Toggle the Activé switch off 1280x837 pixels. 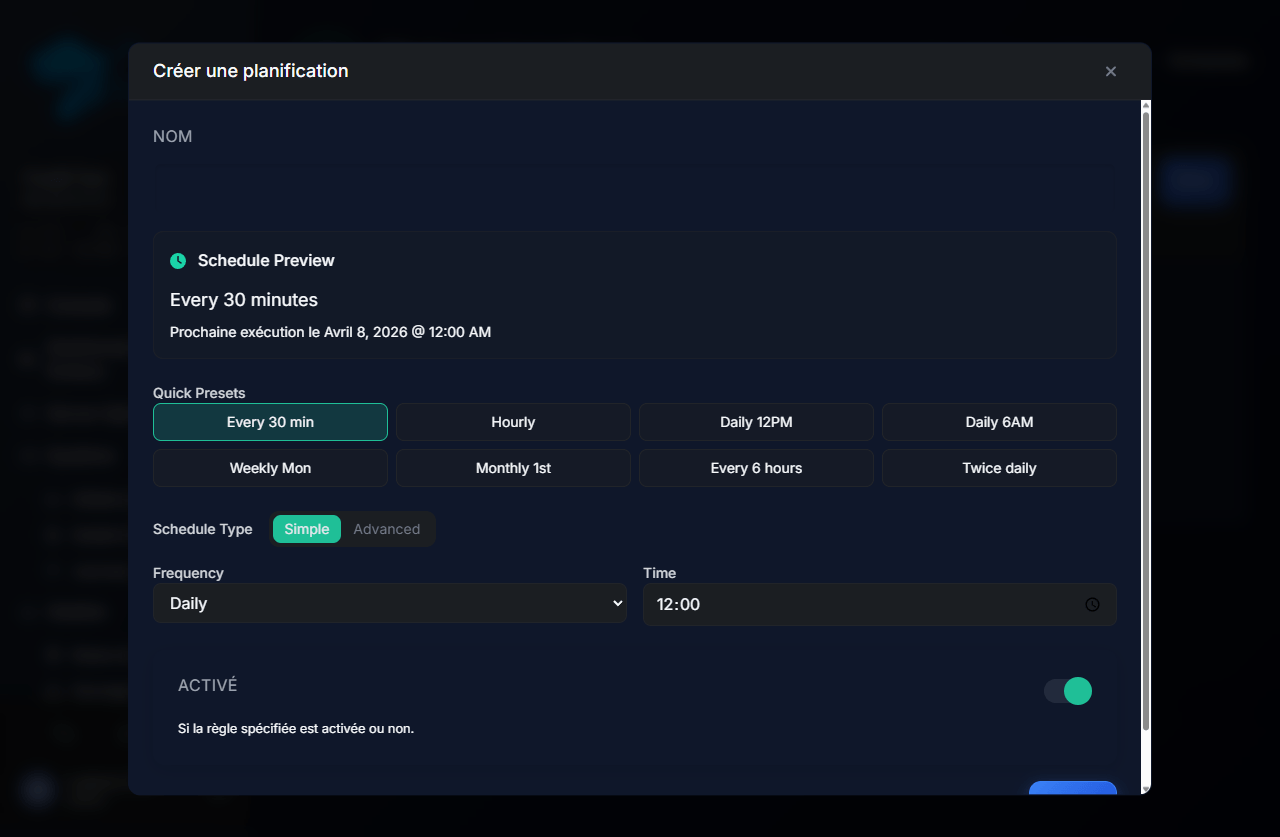click(1068, 691)
